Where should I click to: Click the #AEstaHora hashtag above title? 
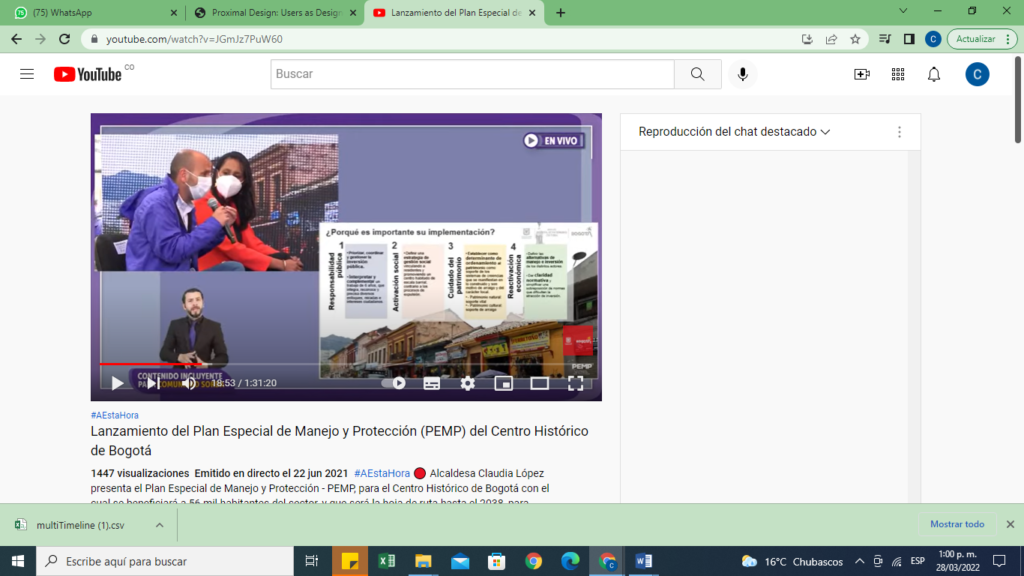[114, 415]
